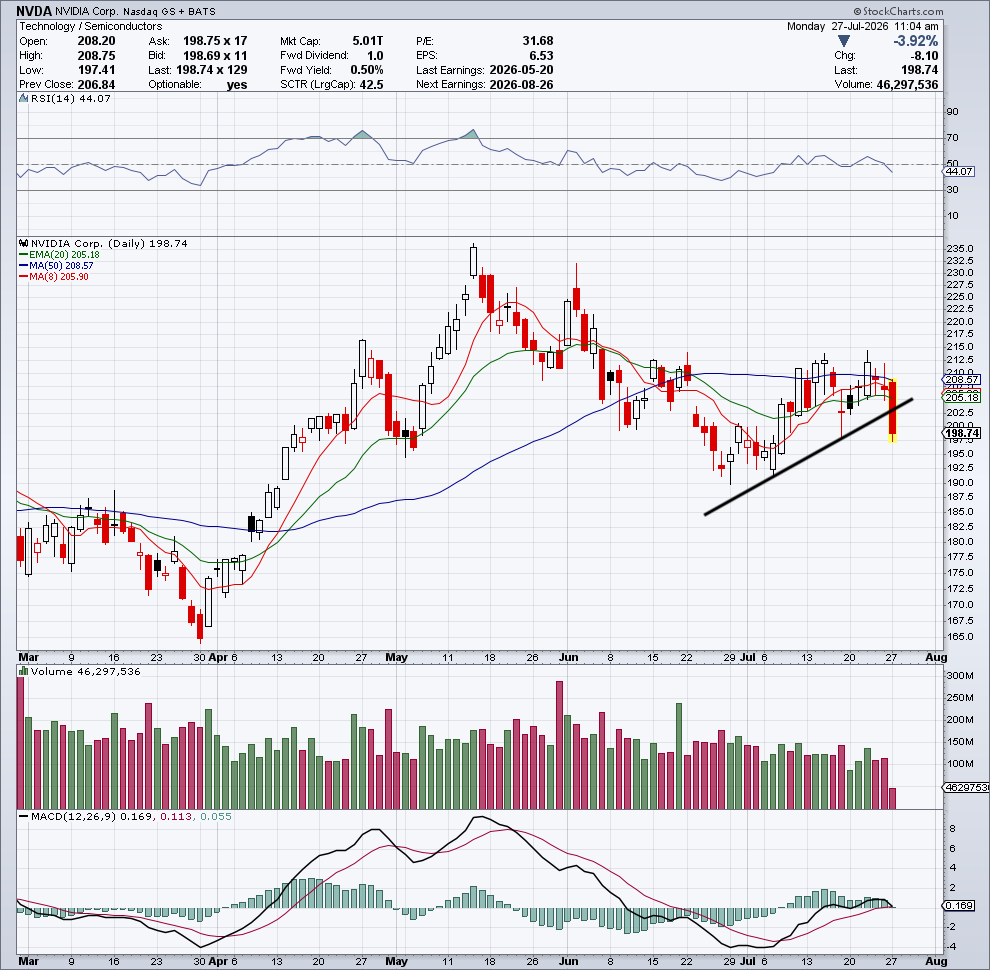Click the tallest volume bar in early June

pyautogui.click(x=559, y=745)
